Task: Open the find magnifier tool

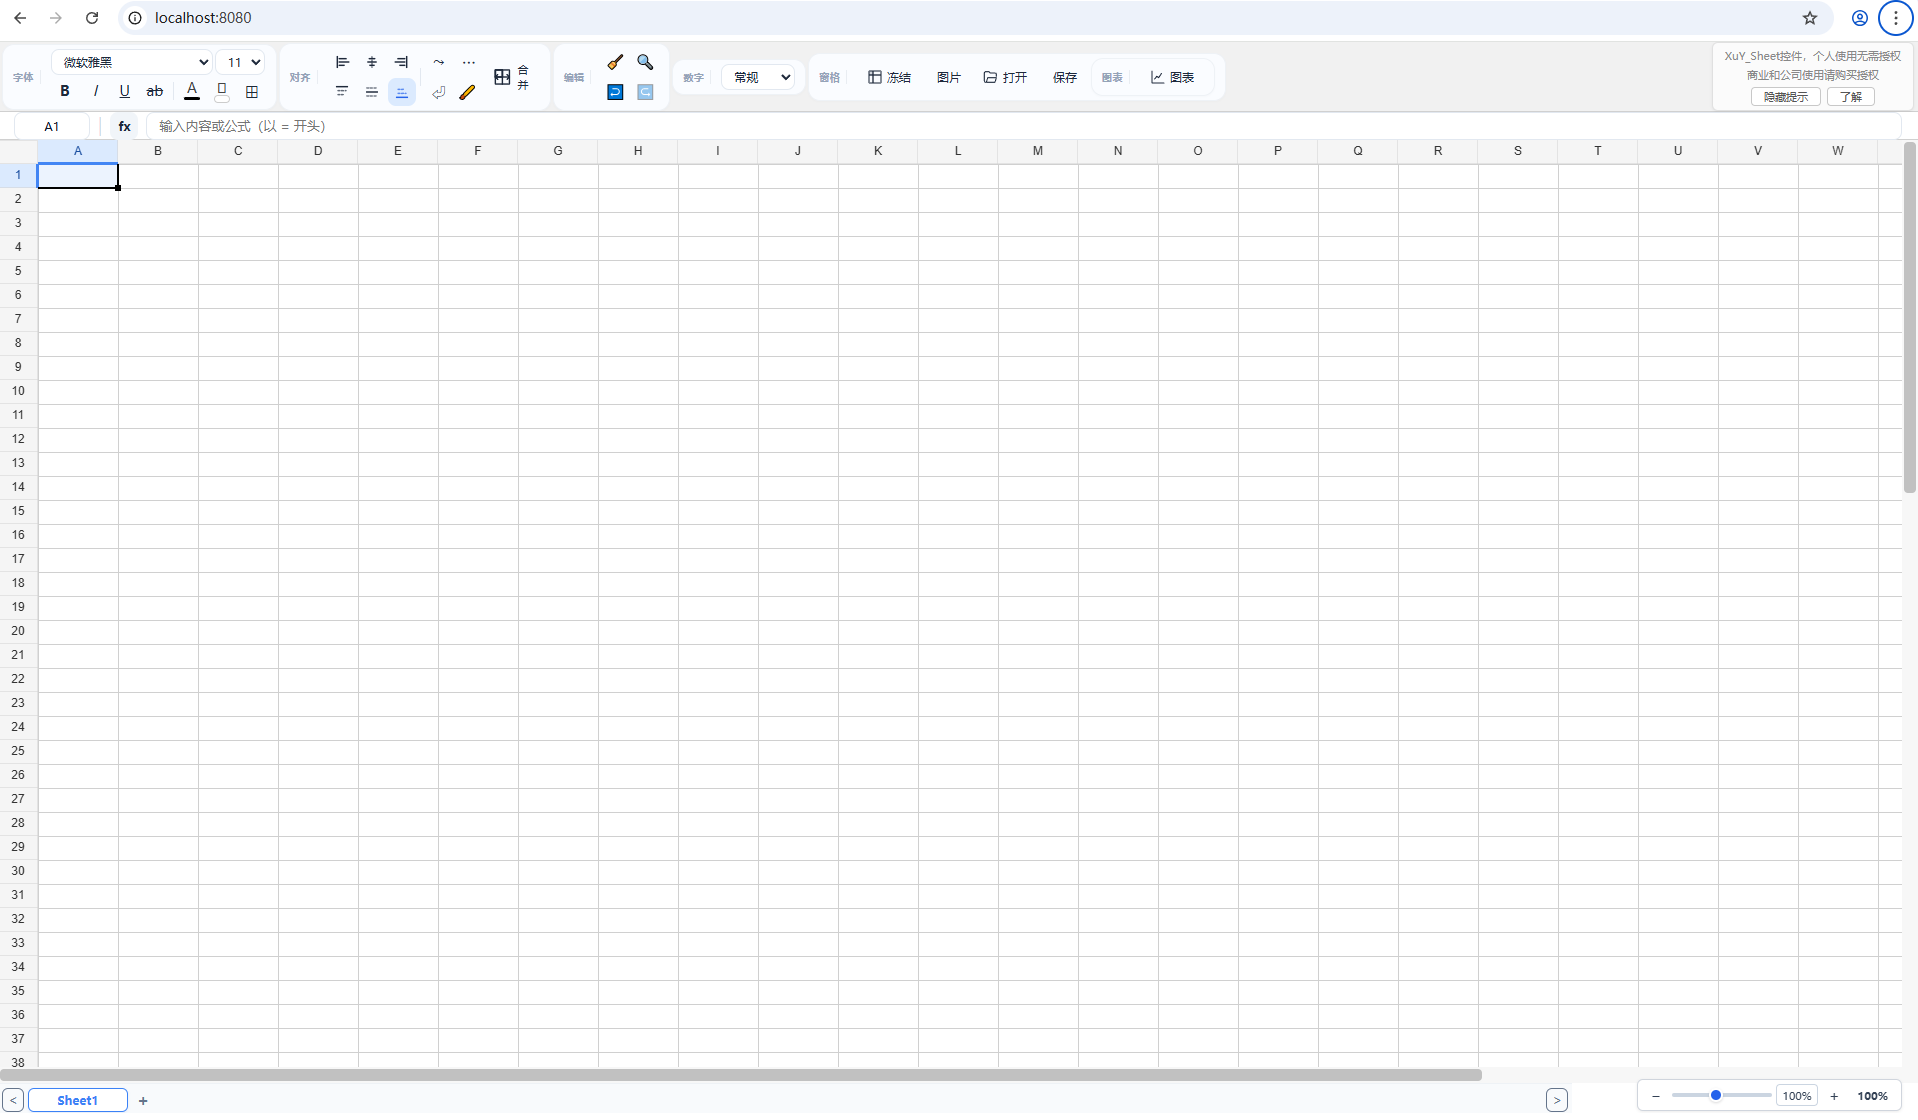Action: pyautogui.click(x=645, y=62)
